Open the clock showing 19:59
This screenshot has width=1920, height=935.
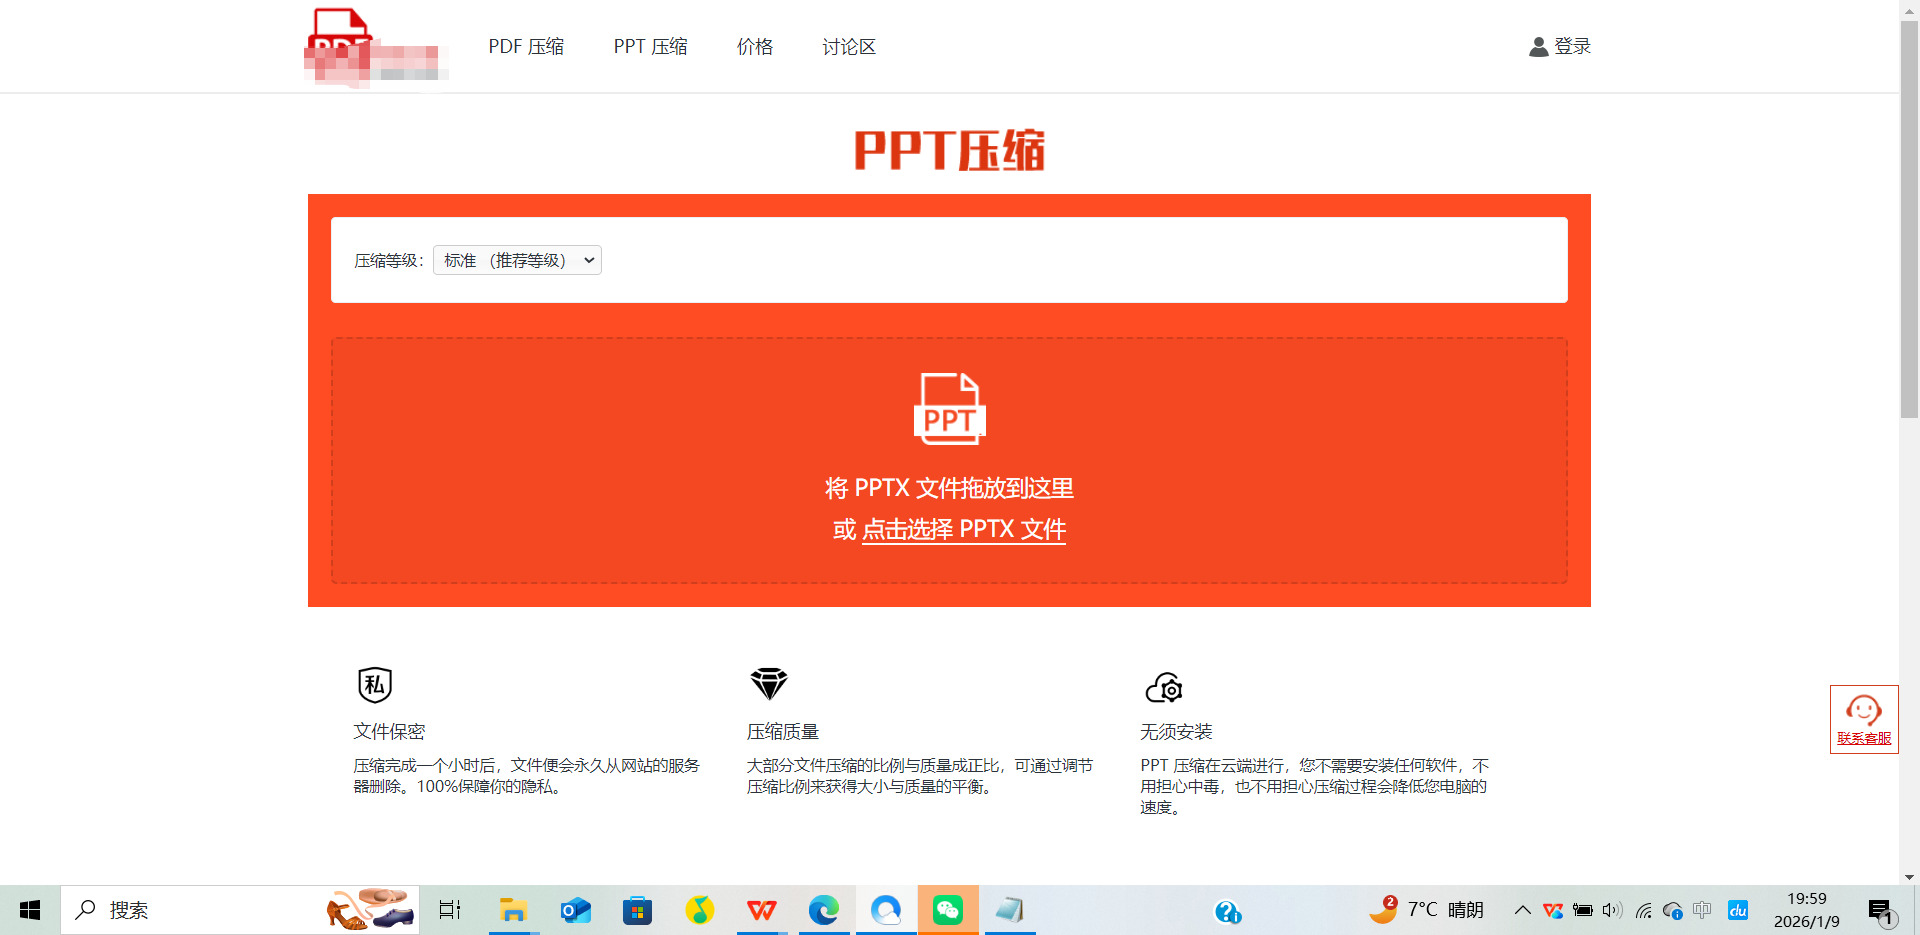pyautogui.click(x=1806, y=910)
